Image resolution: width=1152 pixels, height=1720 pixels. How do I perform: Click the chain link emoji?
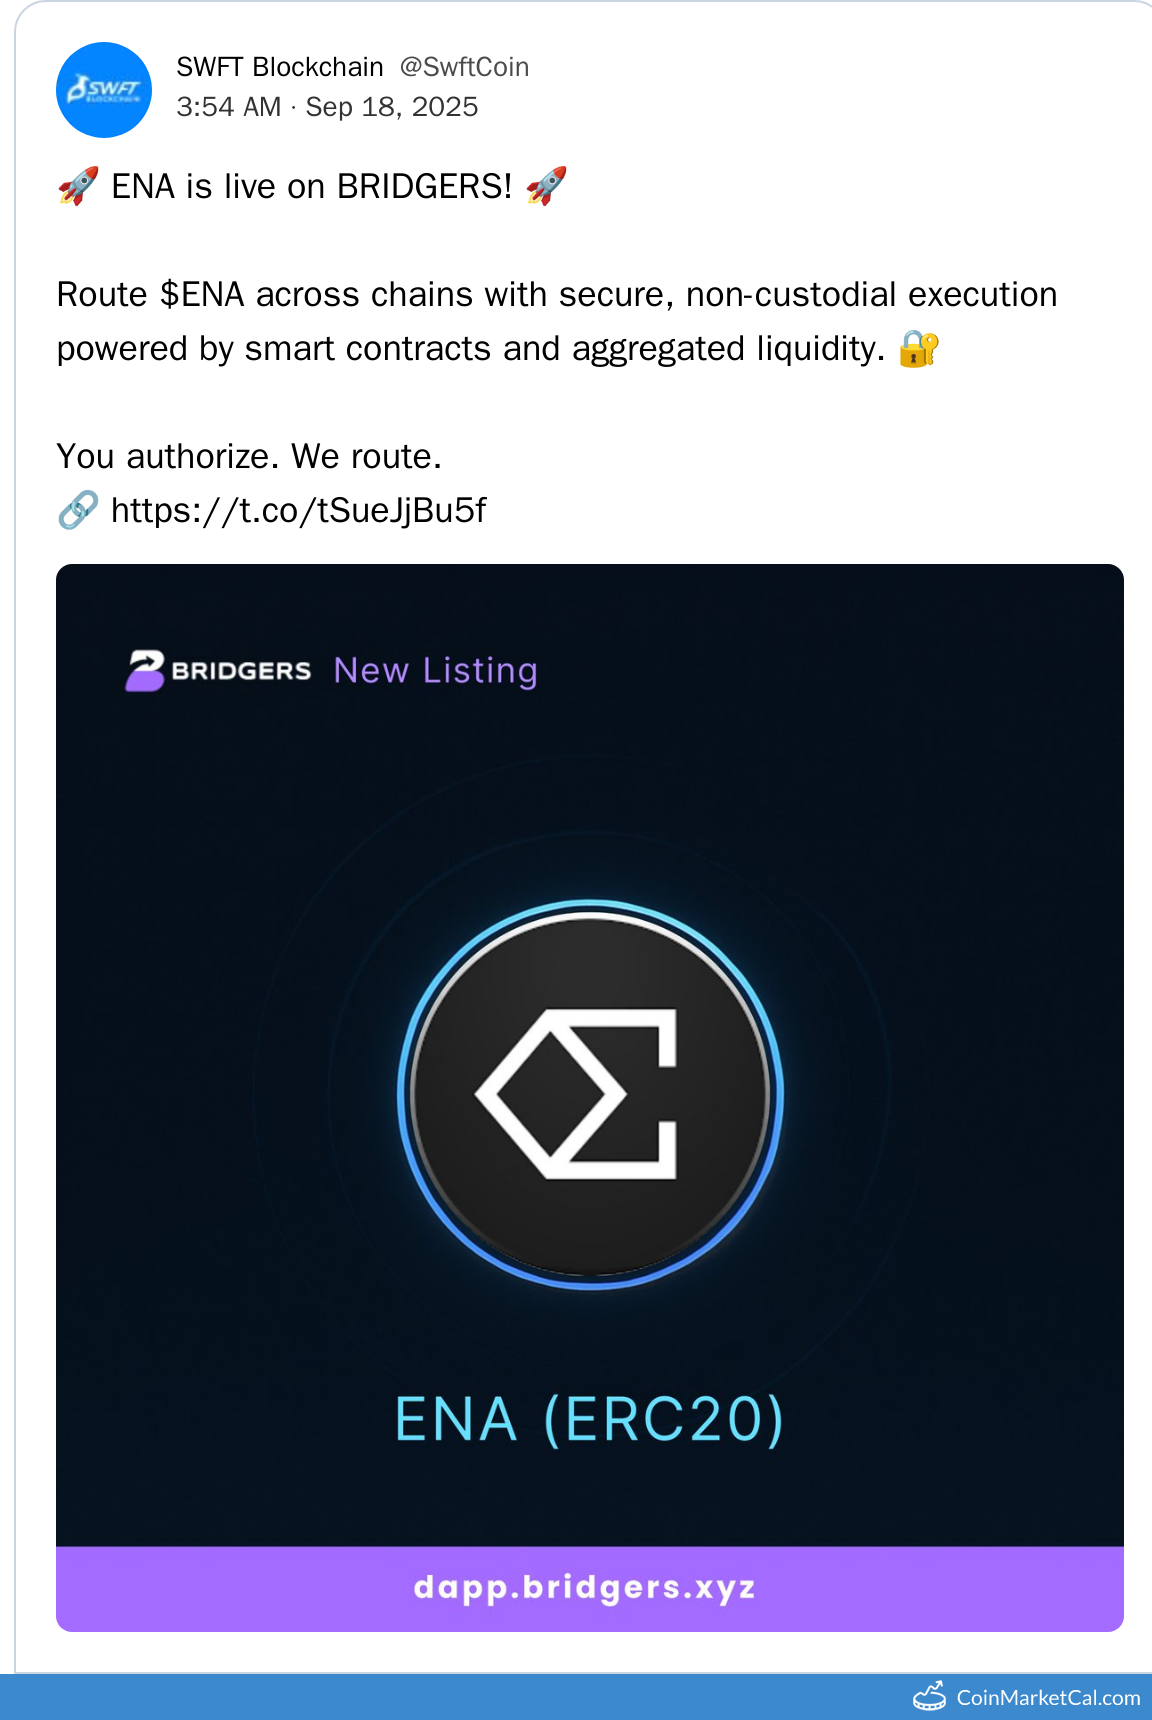click(78, 511)
